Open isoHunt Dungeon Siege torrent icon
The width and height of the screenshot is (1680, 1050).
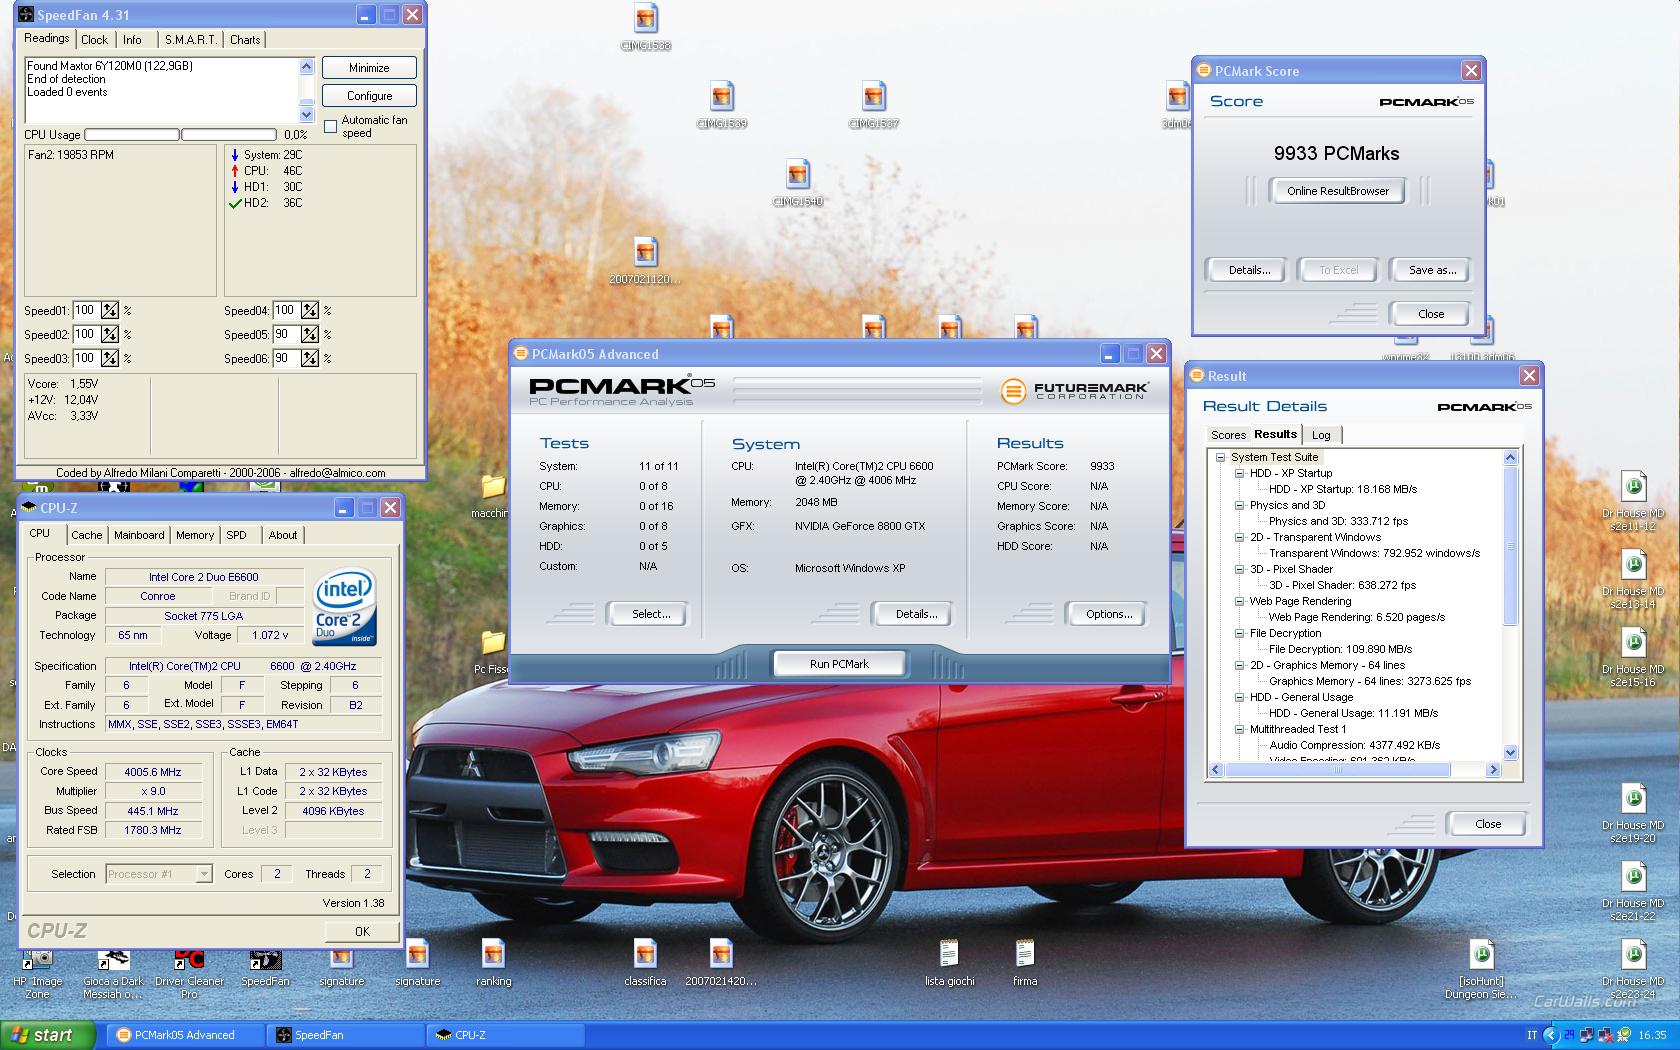coord(1481,969)
